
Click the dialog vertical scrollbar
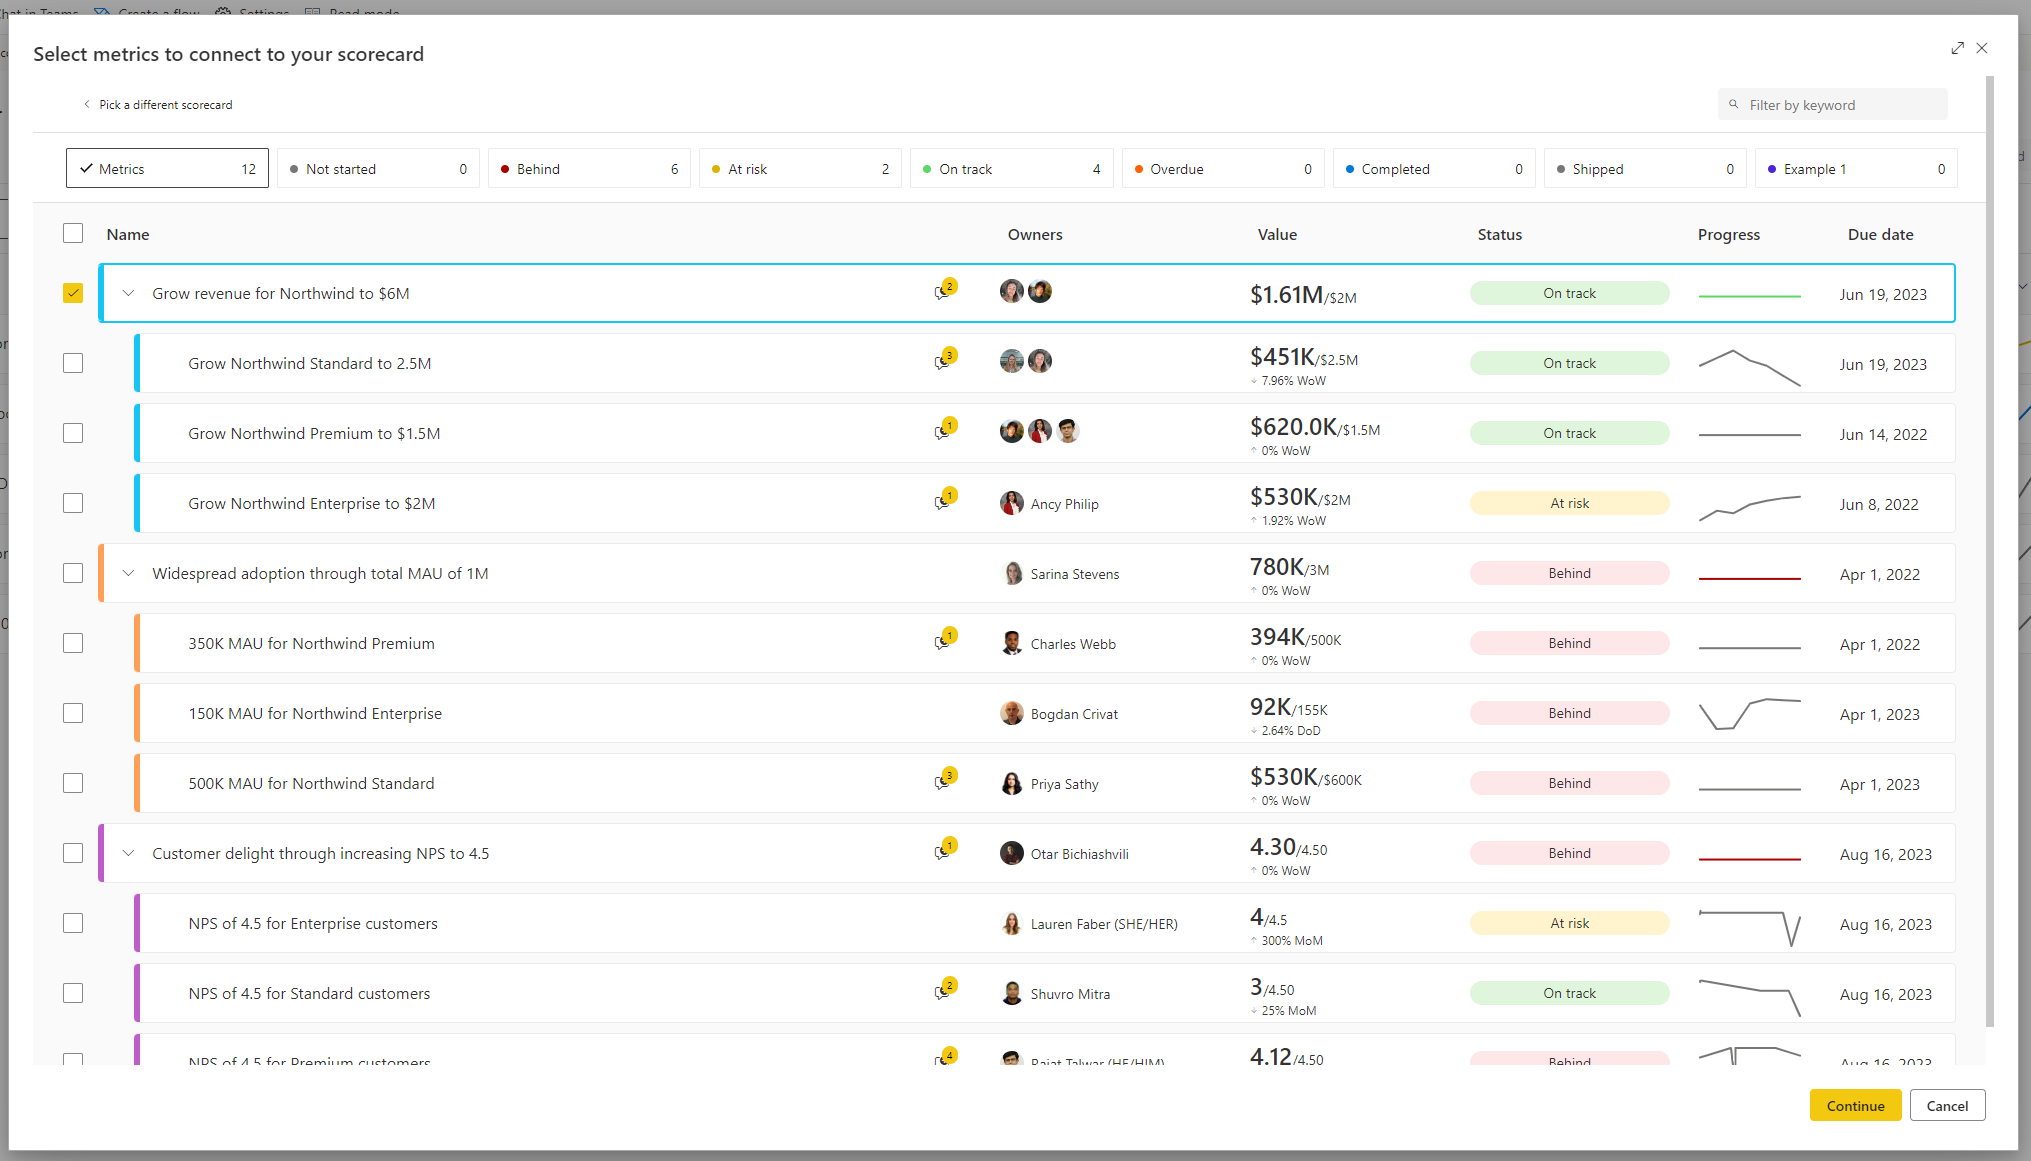pyautogui.click(x=1989, y=550)
